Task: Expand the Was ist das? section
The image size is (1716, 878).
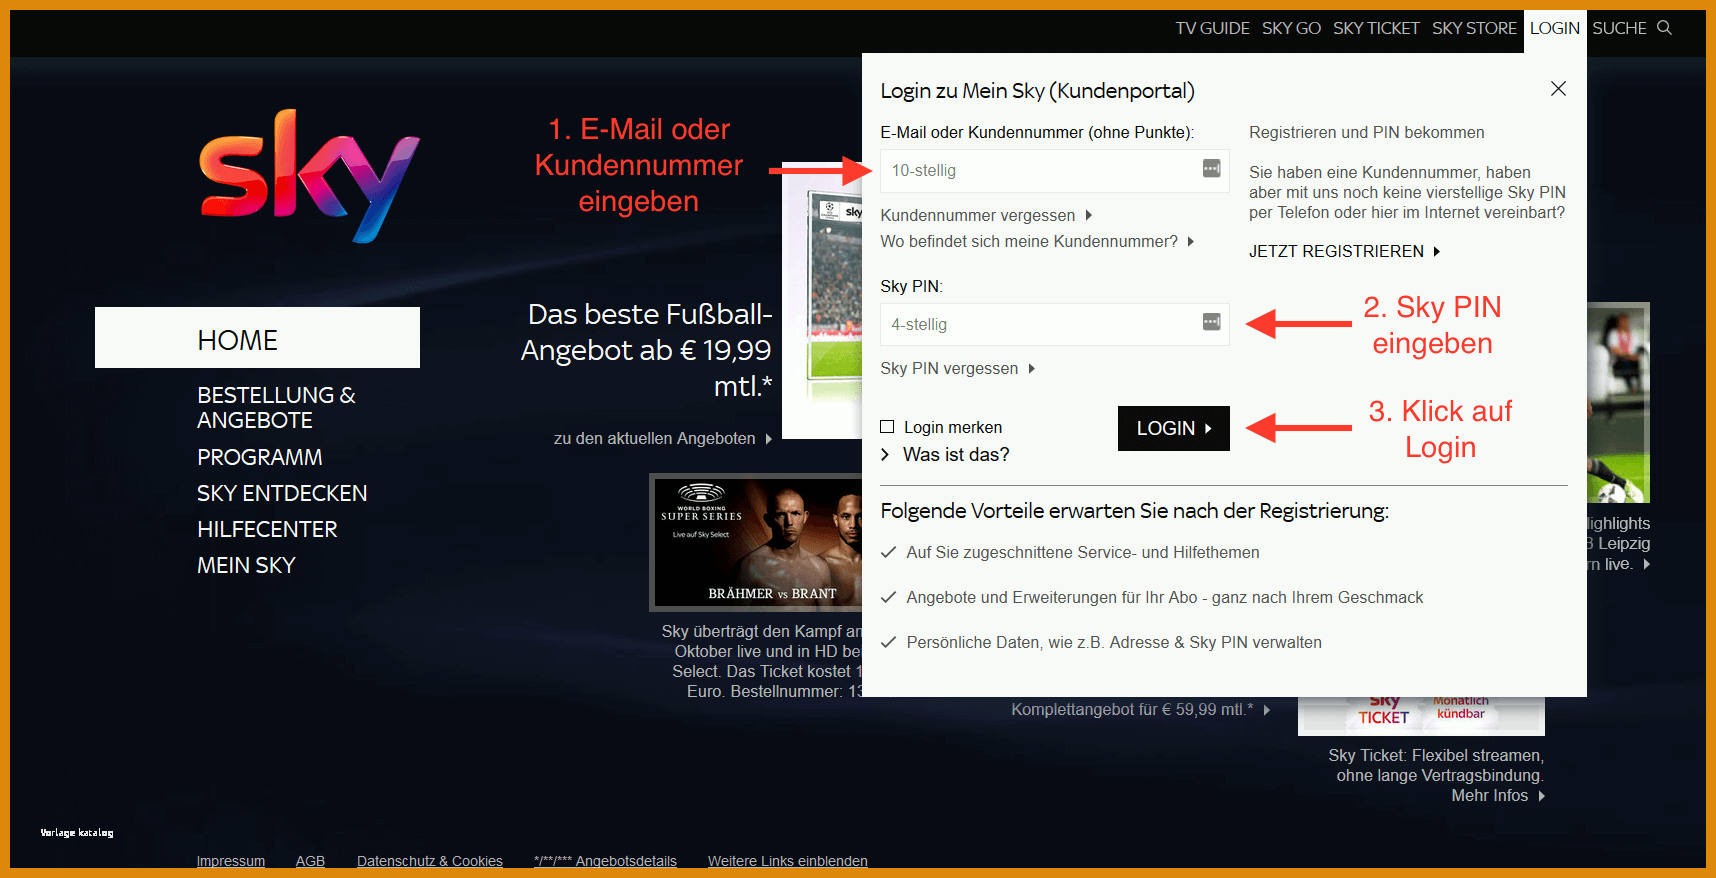Action: tap(945, 454)
